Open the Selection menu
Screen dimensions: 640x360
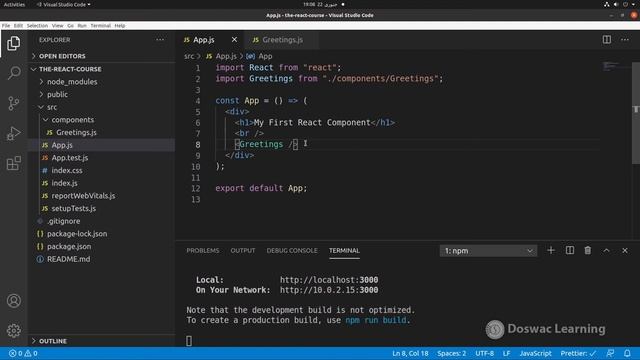click(x=37, y=26)
